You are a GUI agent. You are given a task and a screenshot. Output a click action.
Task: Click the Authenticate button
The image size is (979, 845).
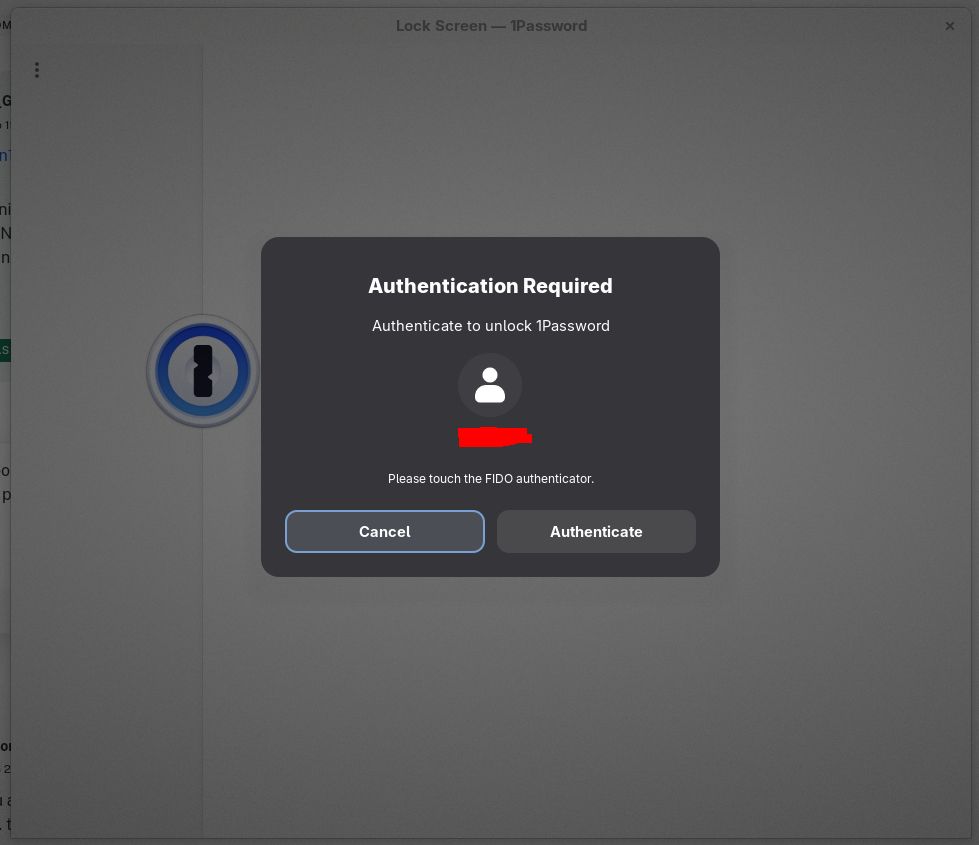596,532
